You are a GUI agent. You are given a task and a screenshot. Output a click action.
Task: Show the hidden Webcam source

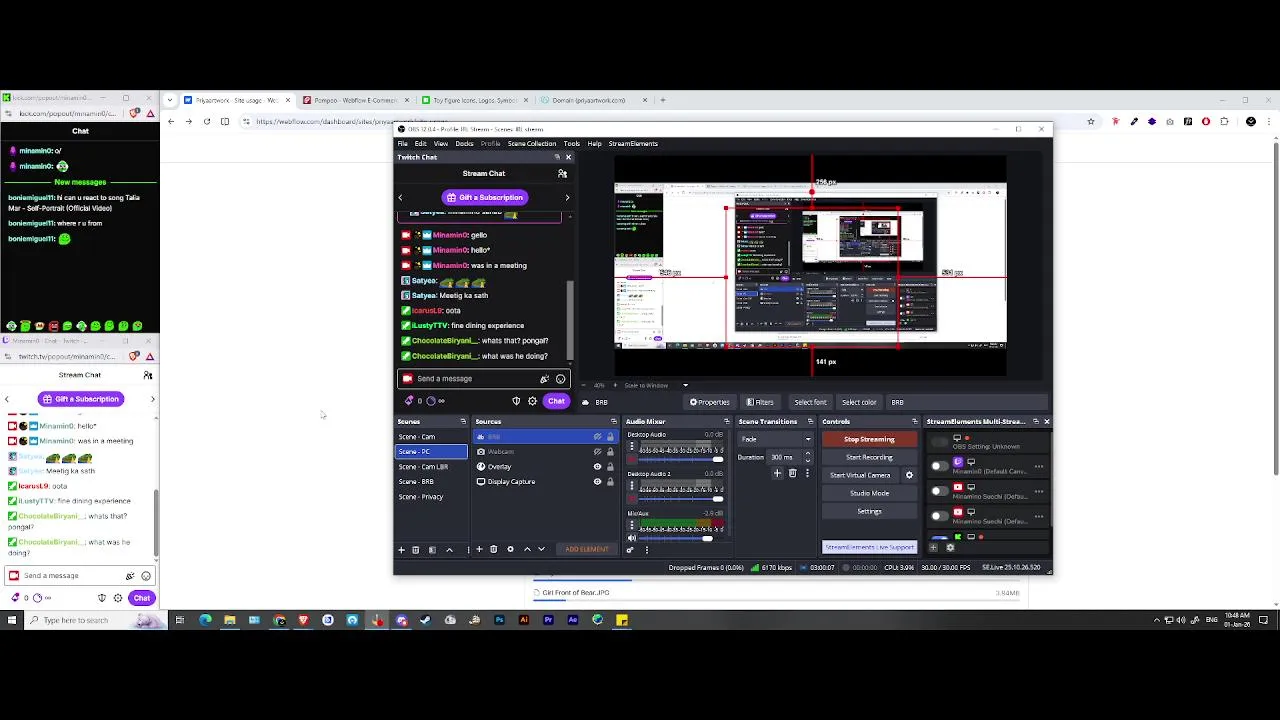click(597, 452)
